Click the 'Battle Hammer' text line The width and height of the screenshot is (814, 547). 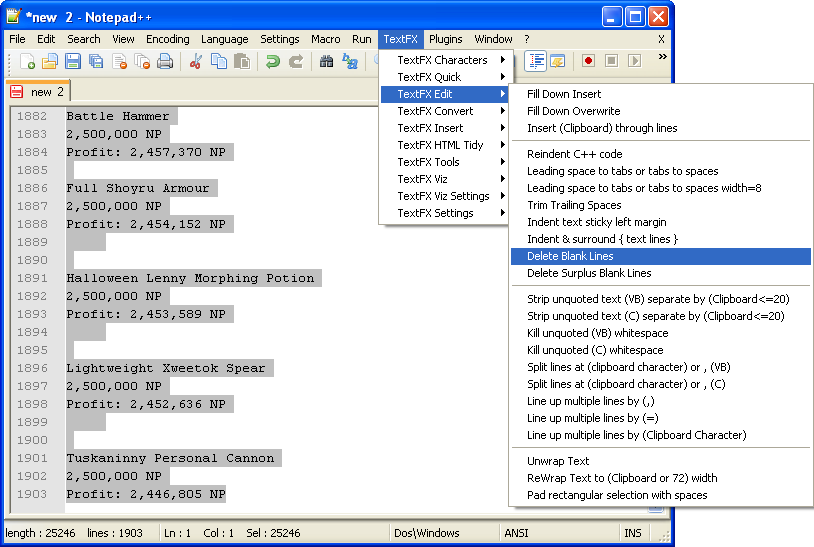[x=118, y=116]
